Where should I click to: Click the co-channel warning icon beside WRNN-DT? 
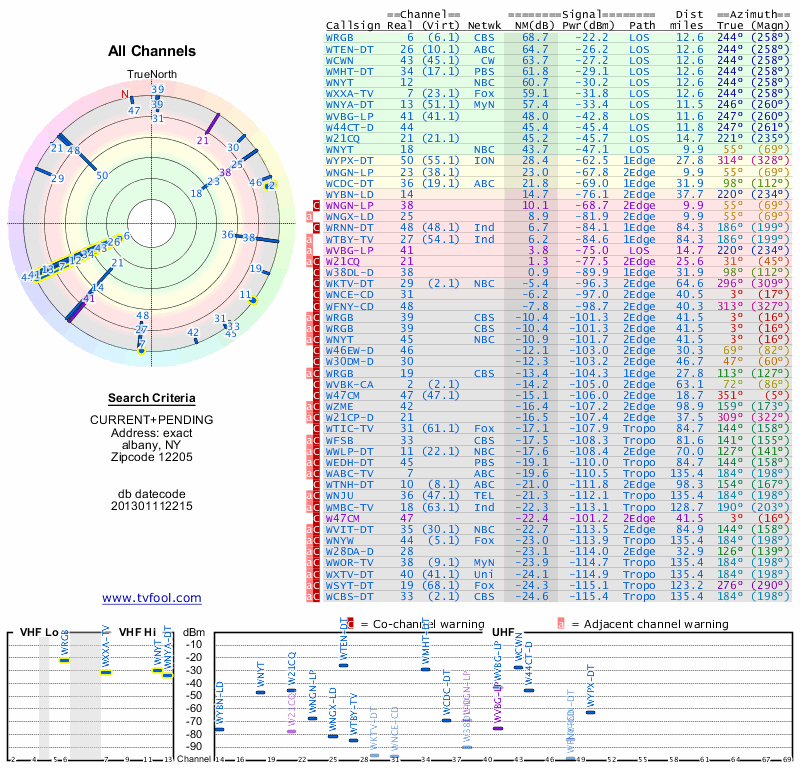(x=317, y=228)
